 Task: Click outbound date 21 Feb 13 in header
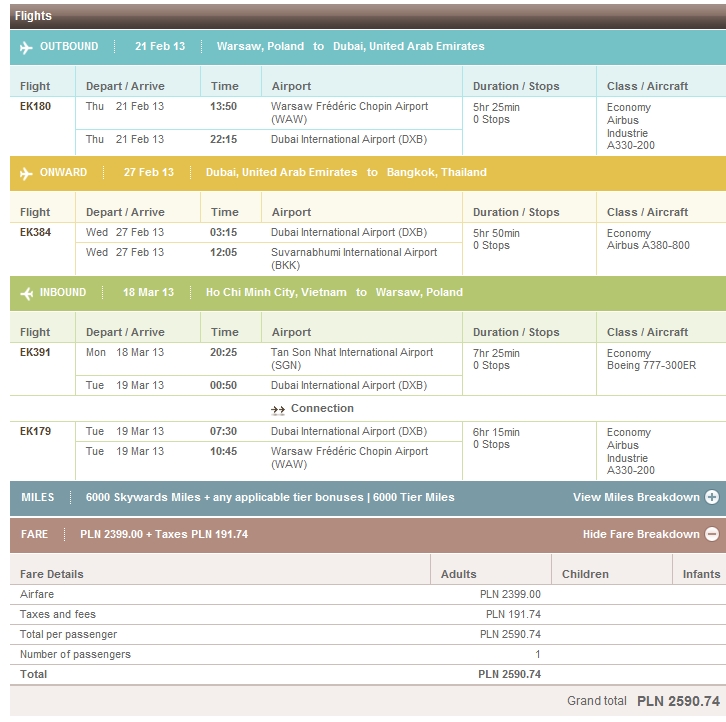click(x=160, y=46)
